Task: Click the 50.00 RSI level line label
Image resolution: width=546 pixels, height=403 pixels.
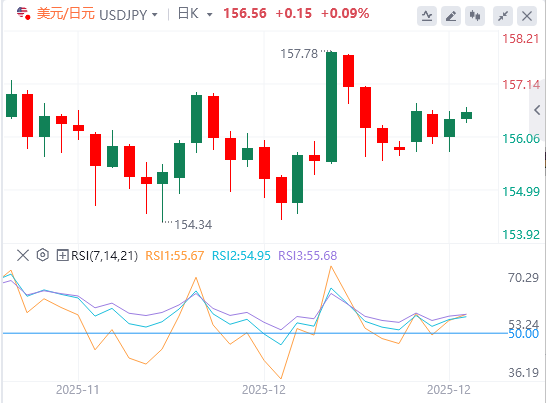Action: [523, 334]
